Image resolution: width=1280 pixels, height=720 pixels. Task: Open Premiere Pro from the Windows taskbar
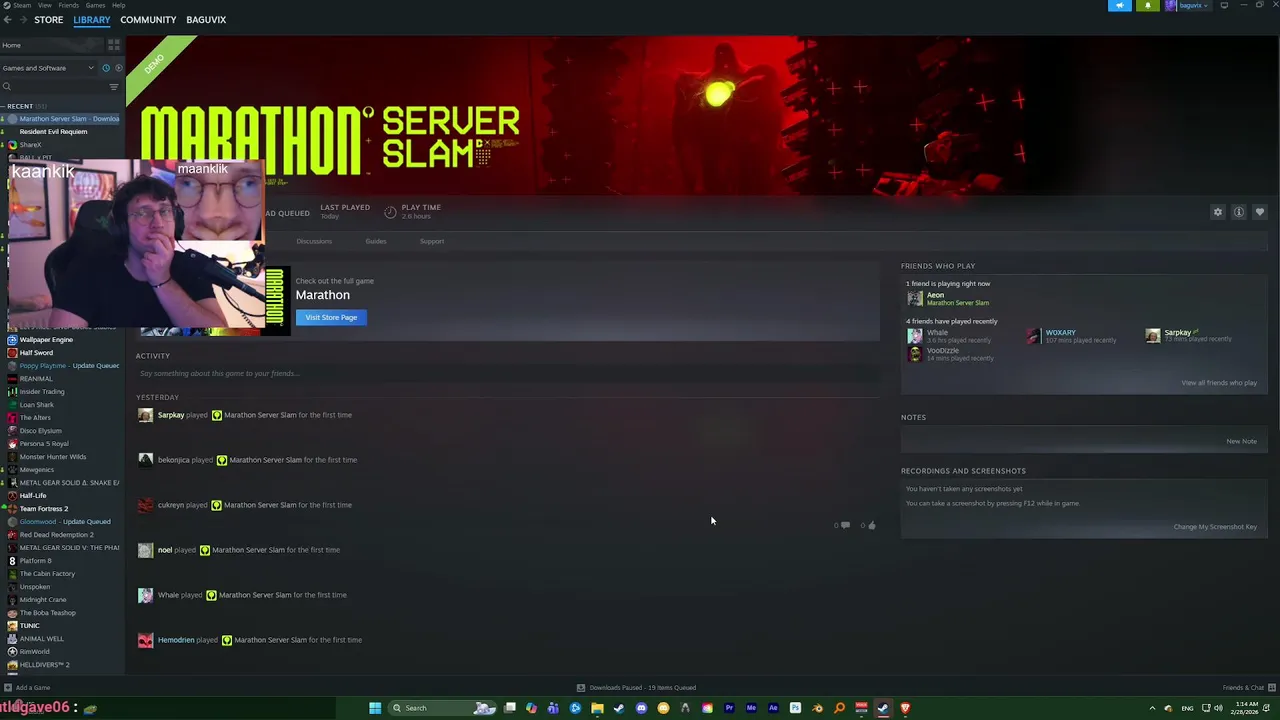pyautogui.click(x=729, y=708)
